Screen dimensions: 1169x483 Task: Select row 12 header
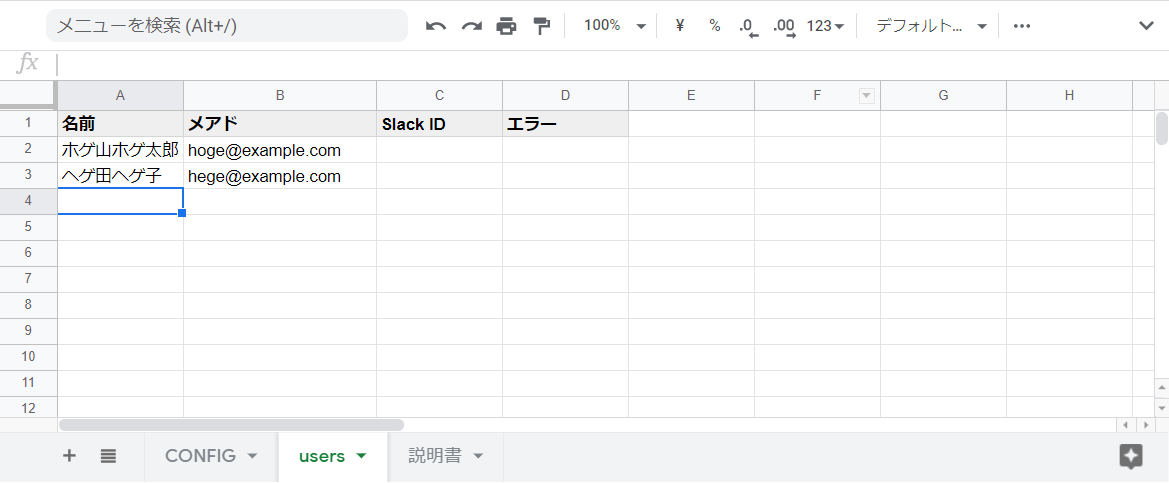click(x=28, y=407)
